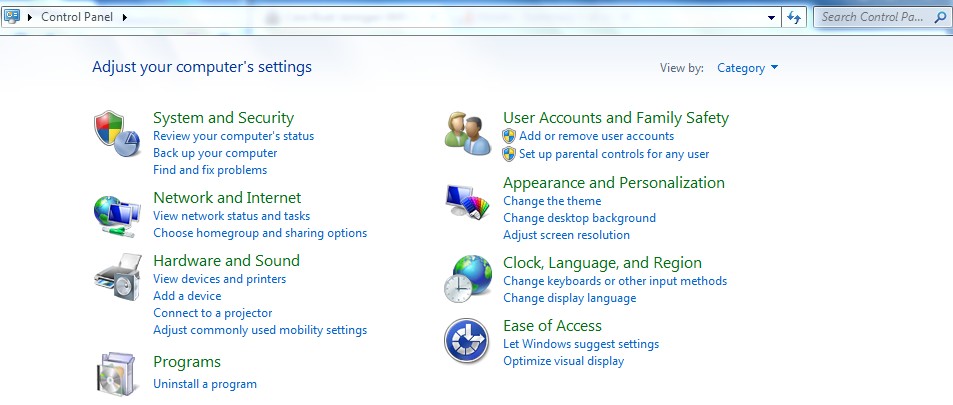The height and width of the screenshot is (405, 953).
Task: Open View network status and tasks
Action: pyautogui.click(x=232, y=216)
